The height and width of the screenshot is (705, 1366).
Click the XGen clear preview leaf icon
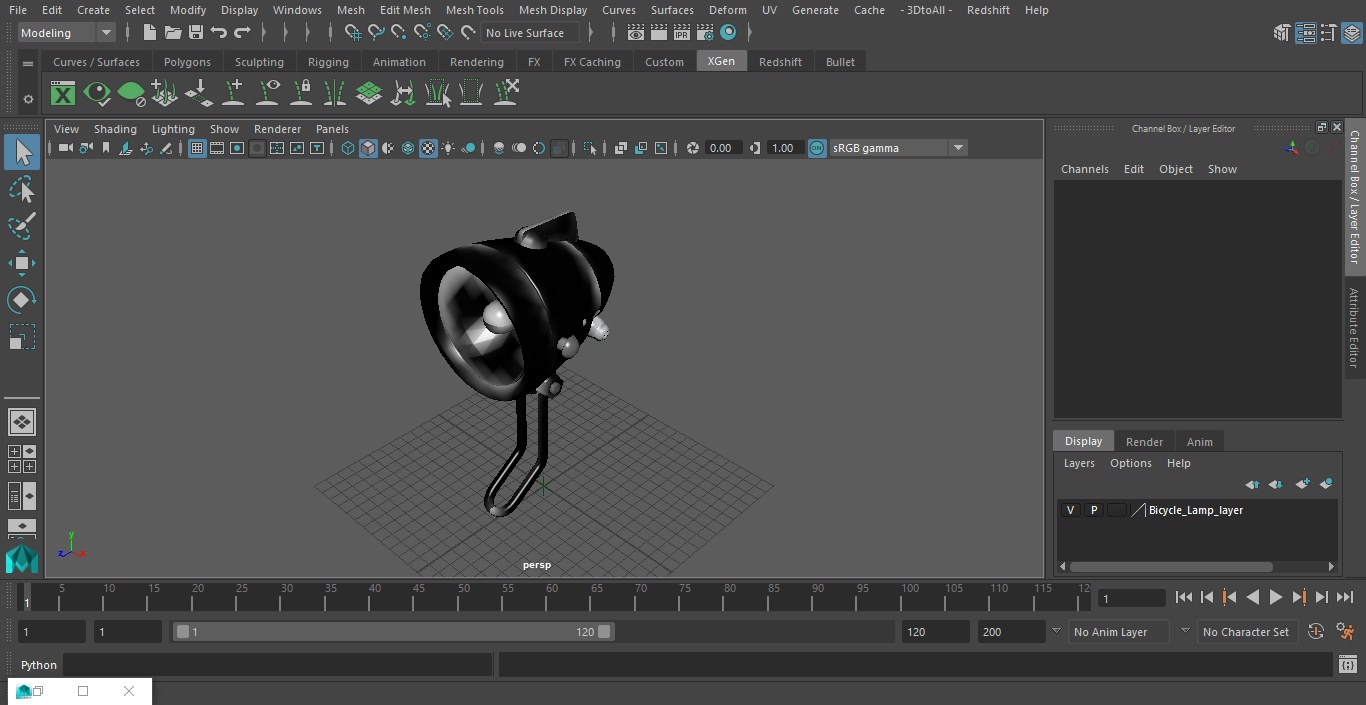pos(131,94)
